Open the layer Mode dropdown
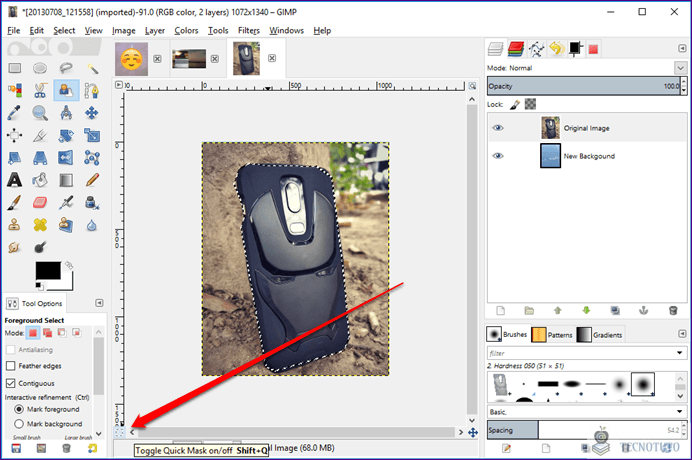Viewport: 692px width, 460px height. (680, 68)
